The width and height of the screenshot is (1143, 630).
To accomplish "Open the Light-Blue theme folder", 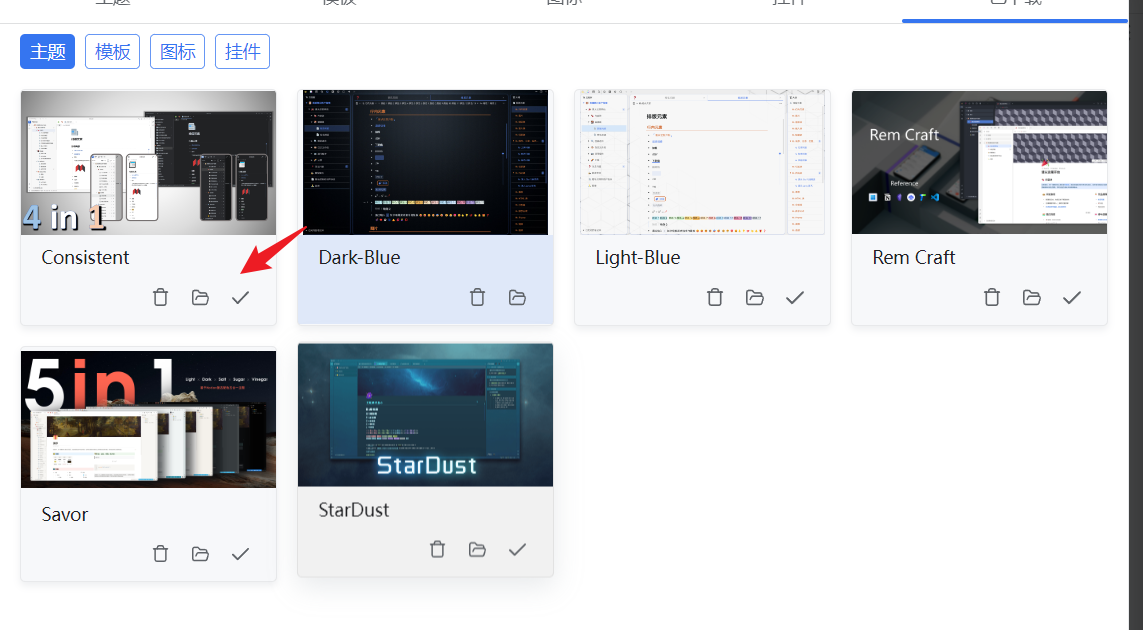I will [x=754, y=298].
